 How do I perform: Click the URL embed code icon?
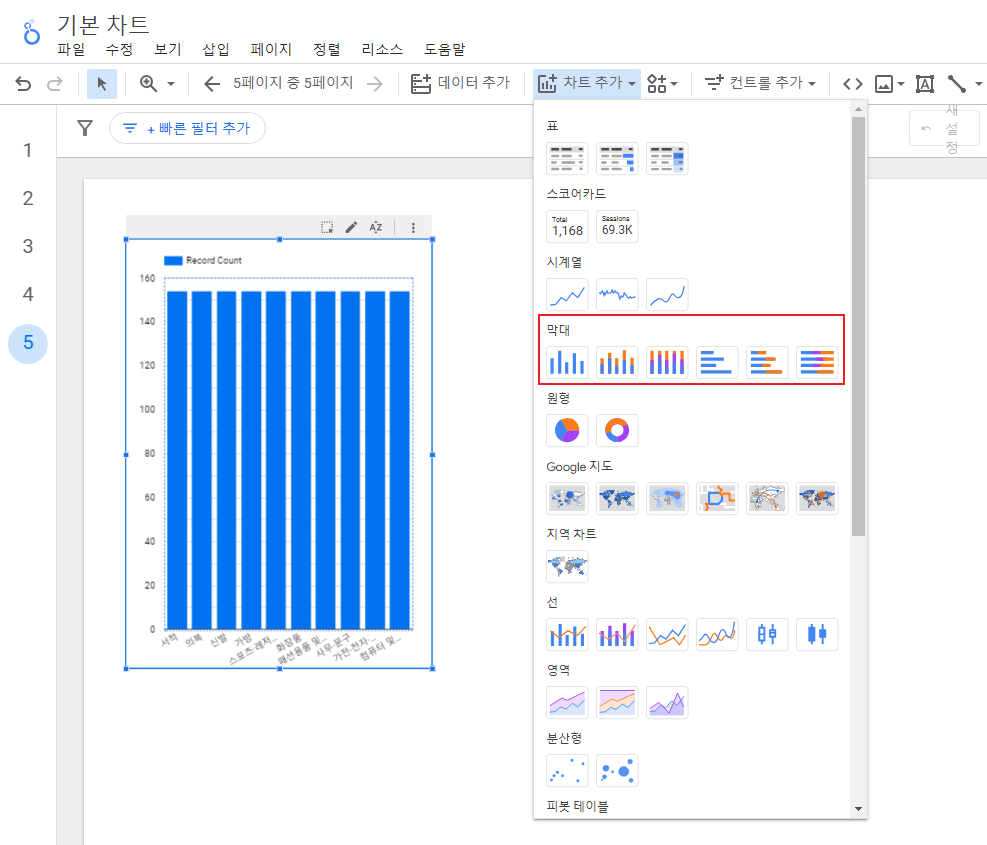tap(853, 84)
